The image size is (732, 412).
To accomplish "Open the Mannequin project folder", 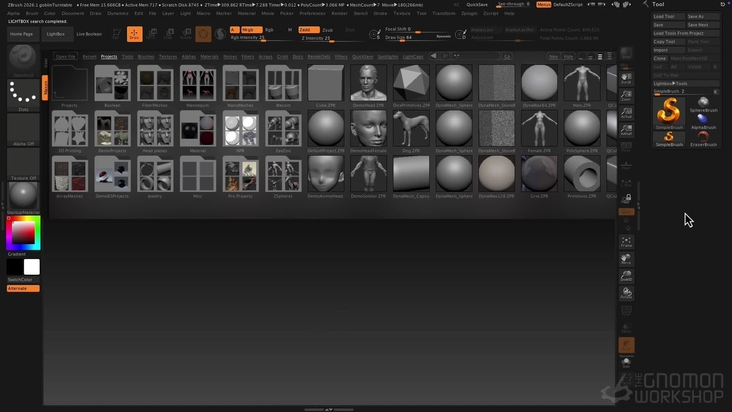I will (198, 86).
